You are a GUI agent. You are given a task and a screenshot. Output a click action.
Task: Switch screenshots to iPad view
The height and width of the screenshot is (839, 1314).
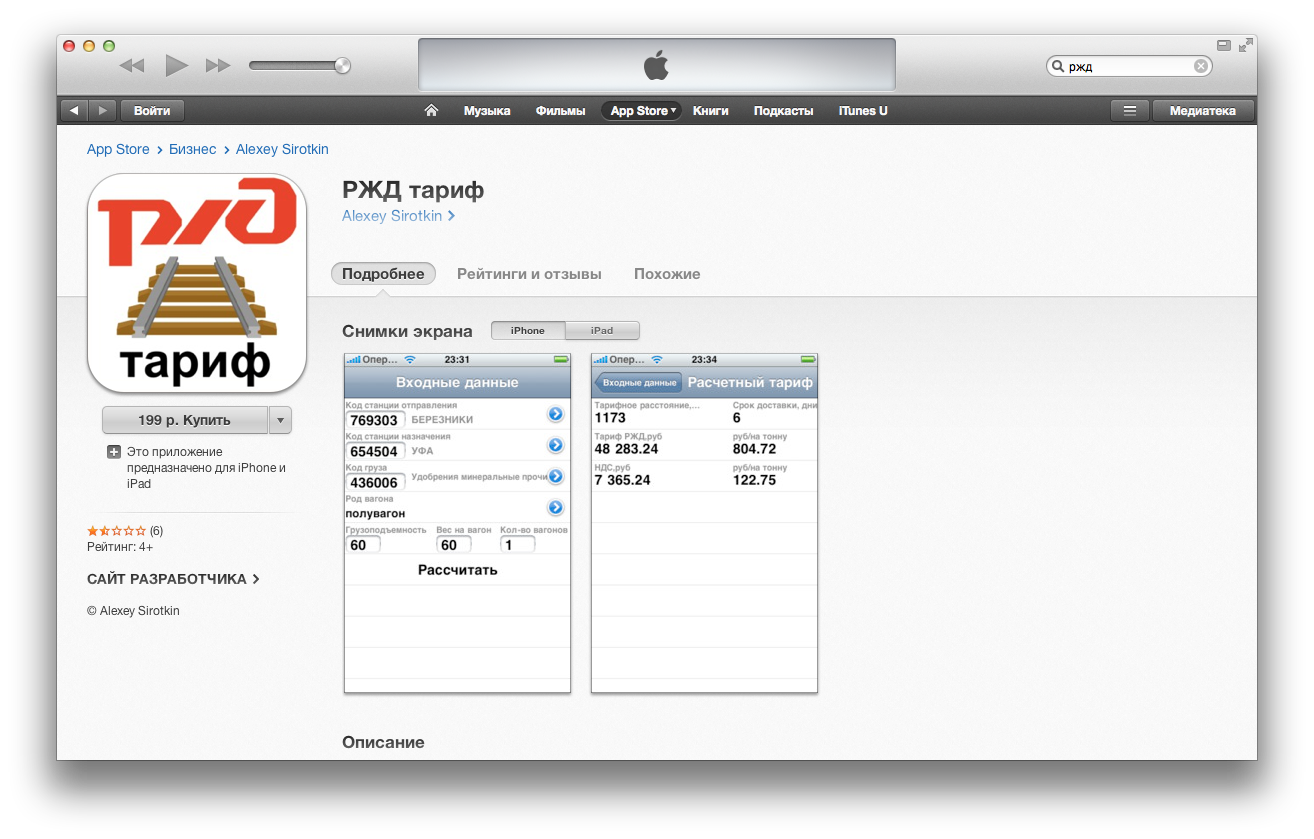[x=602, y=331]
